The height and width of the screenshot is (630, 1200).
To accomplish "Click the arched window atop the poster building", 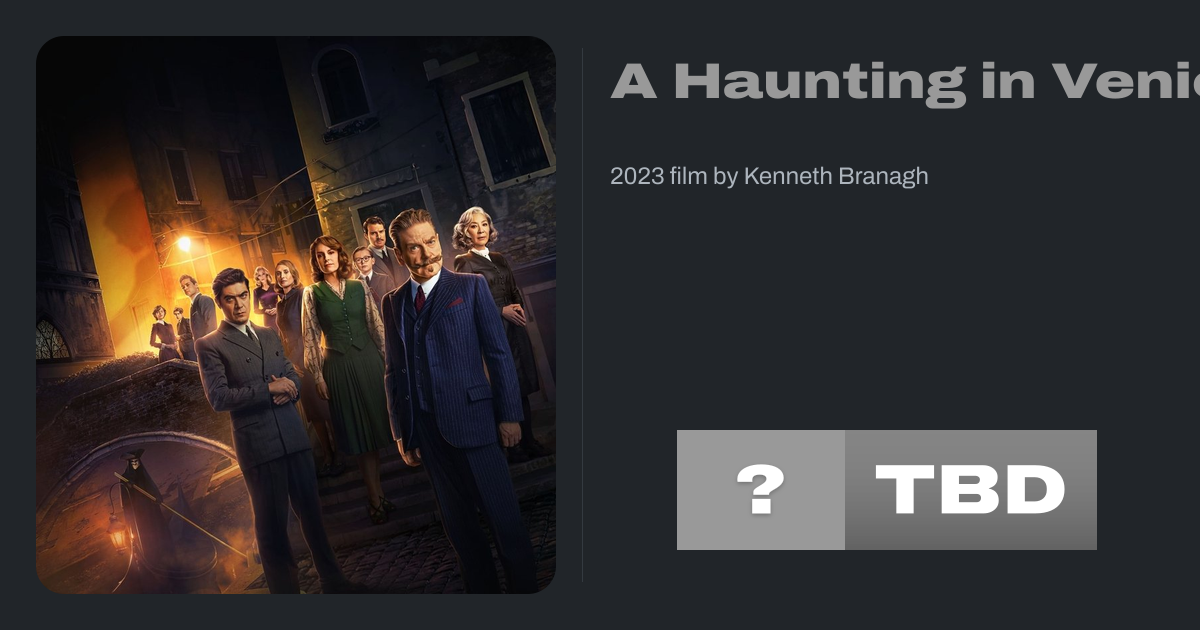I will [x=343, y=85].
